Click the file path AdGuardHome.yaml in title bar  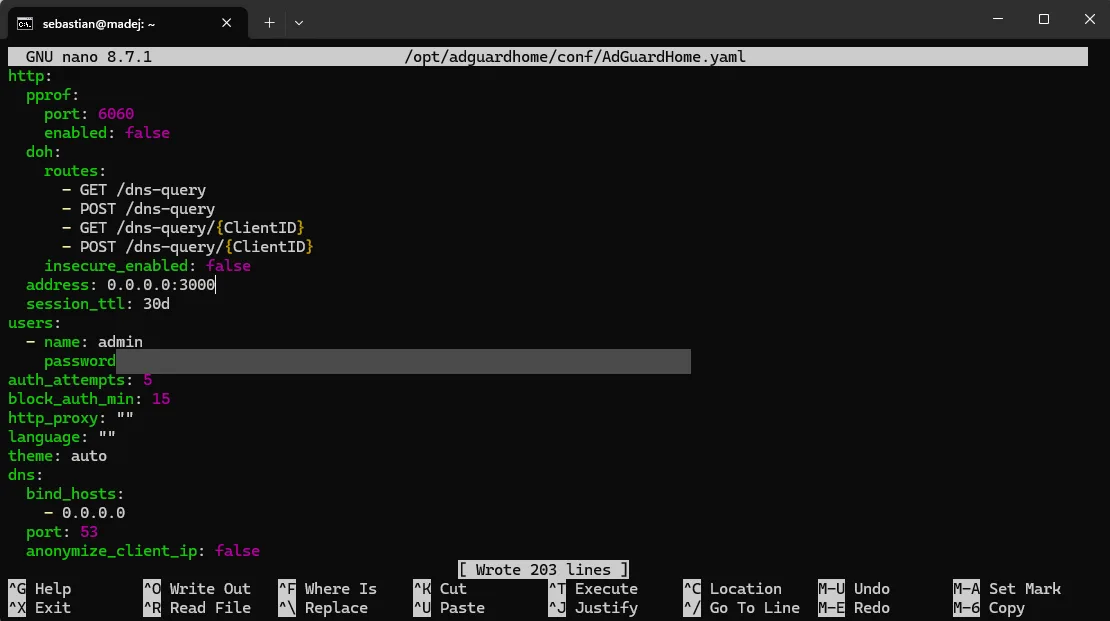pyautogui.click(x=575, y=57)
